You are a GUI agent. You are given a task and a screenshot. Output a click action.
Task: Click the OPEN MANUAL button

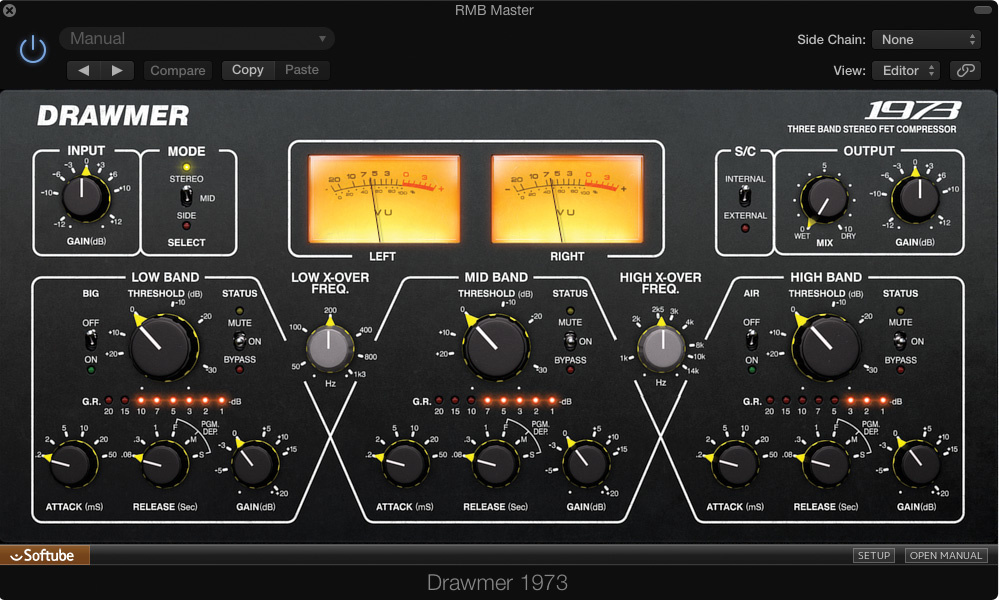[944, 555]
